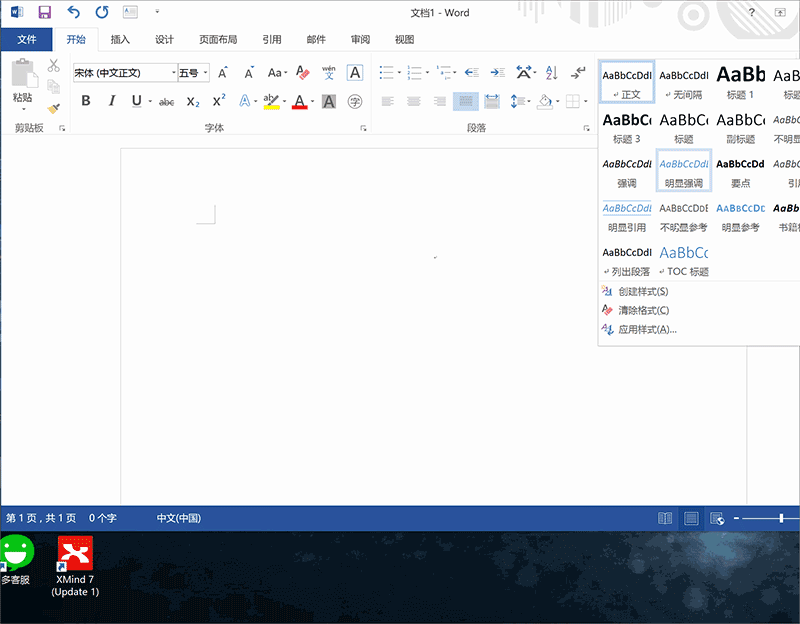Decrease indent of the paragraph

click(471, 72)
